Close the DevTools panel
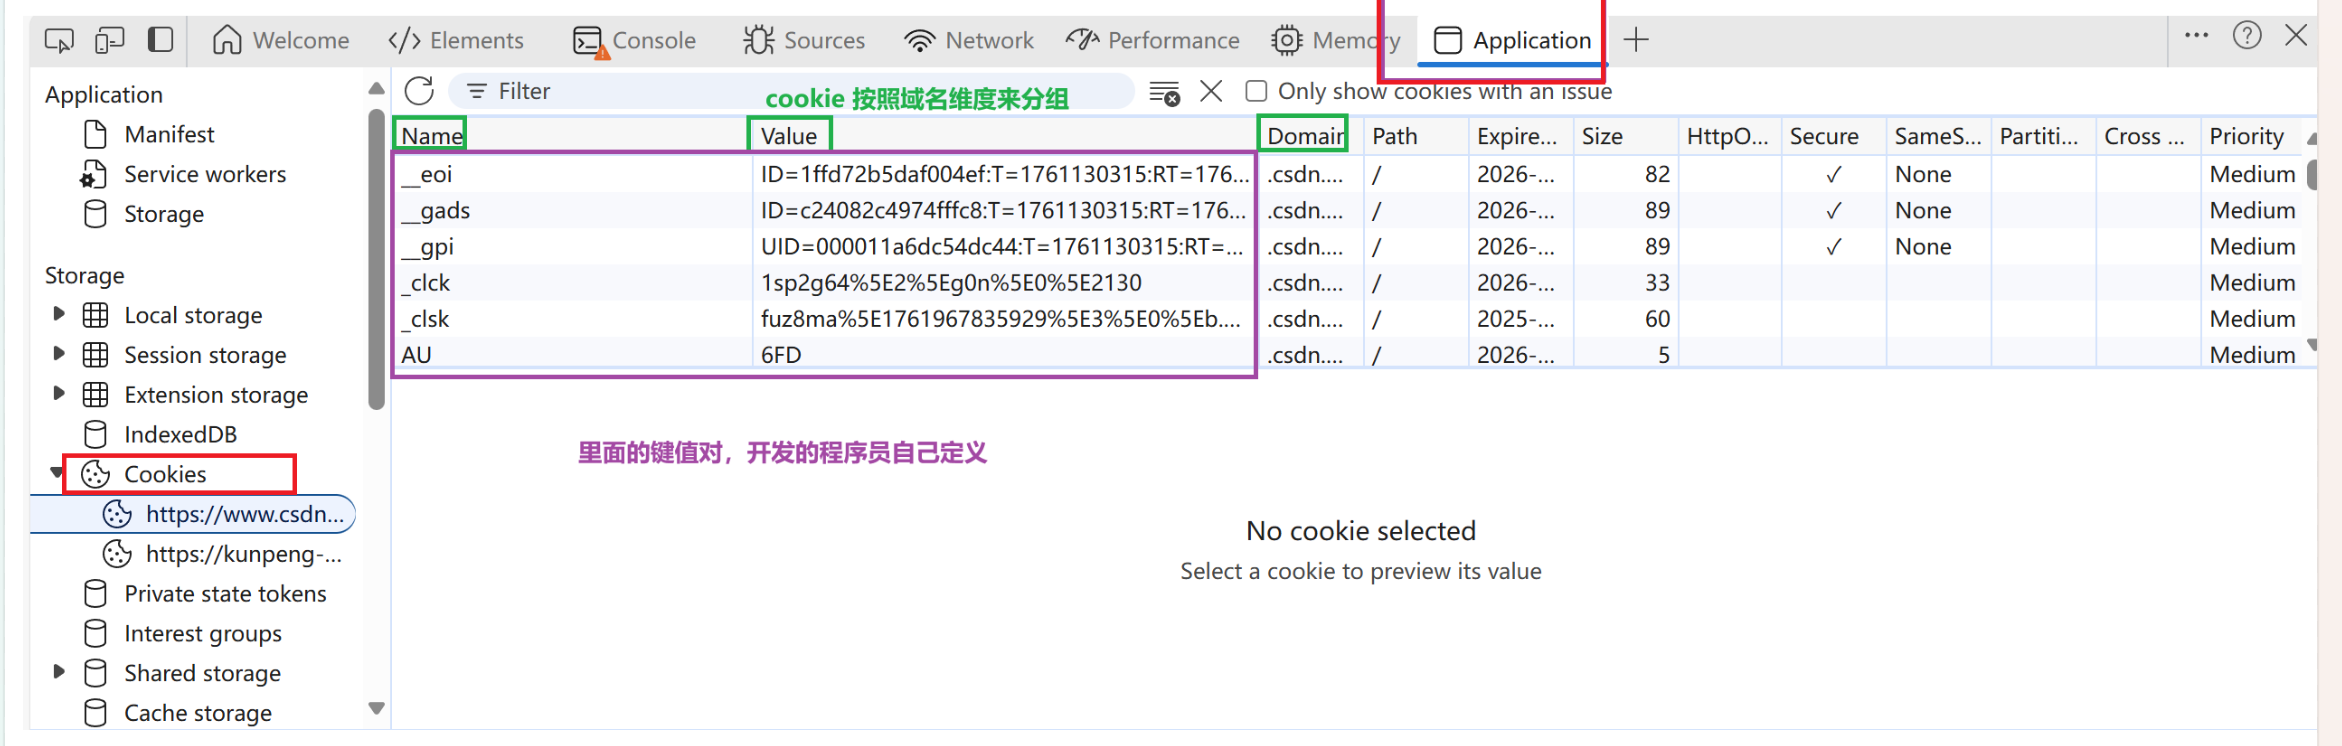Viewport: 2342px width, 746px height. click(x=2296, y=36)
